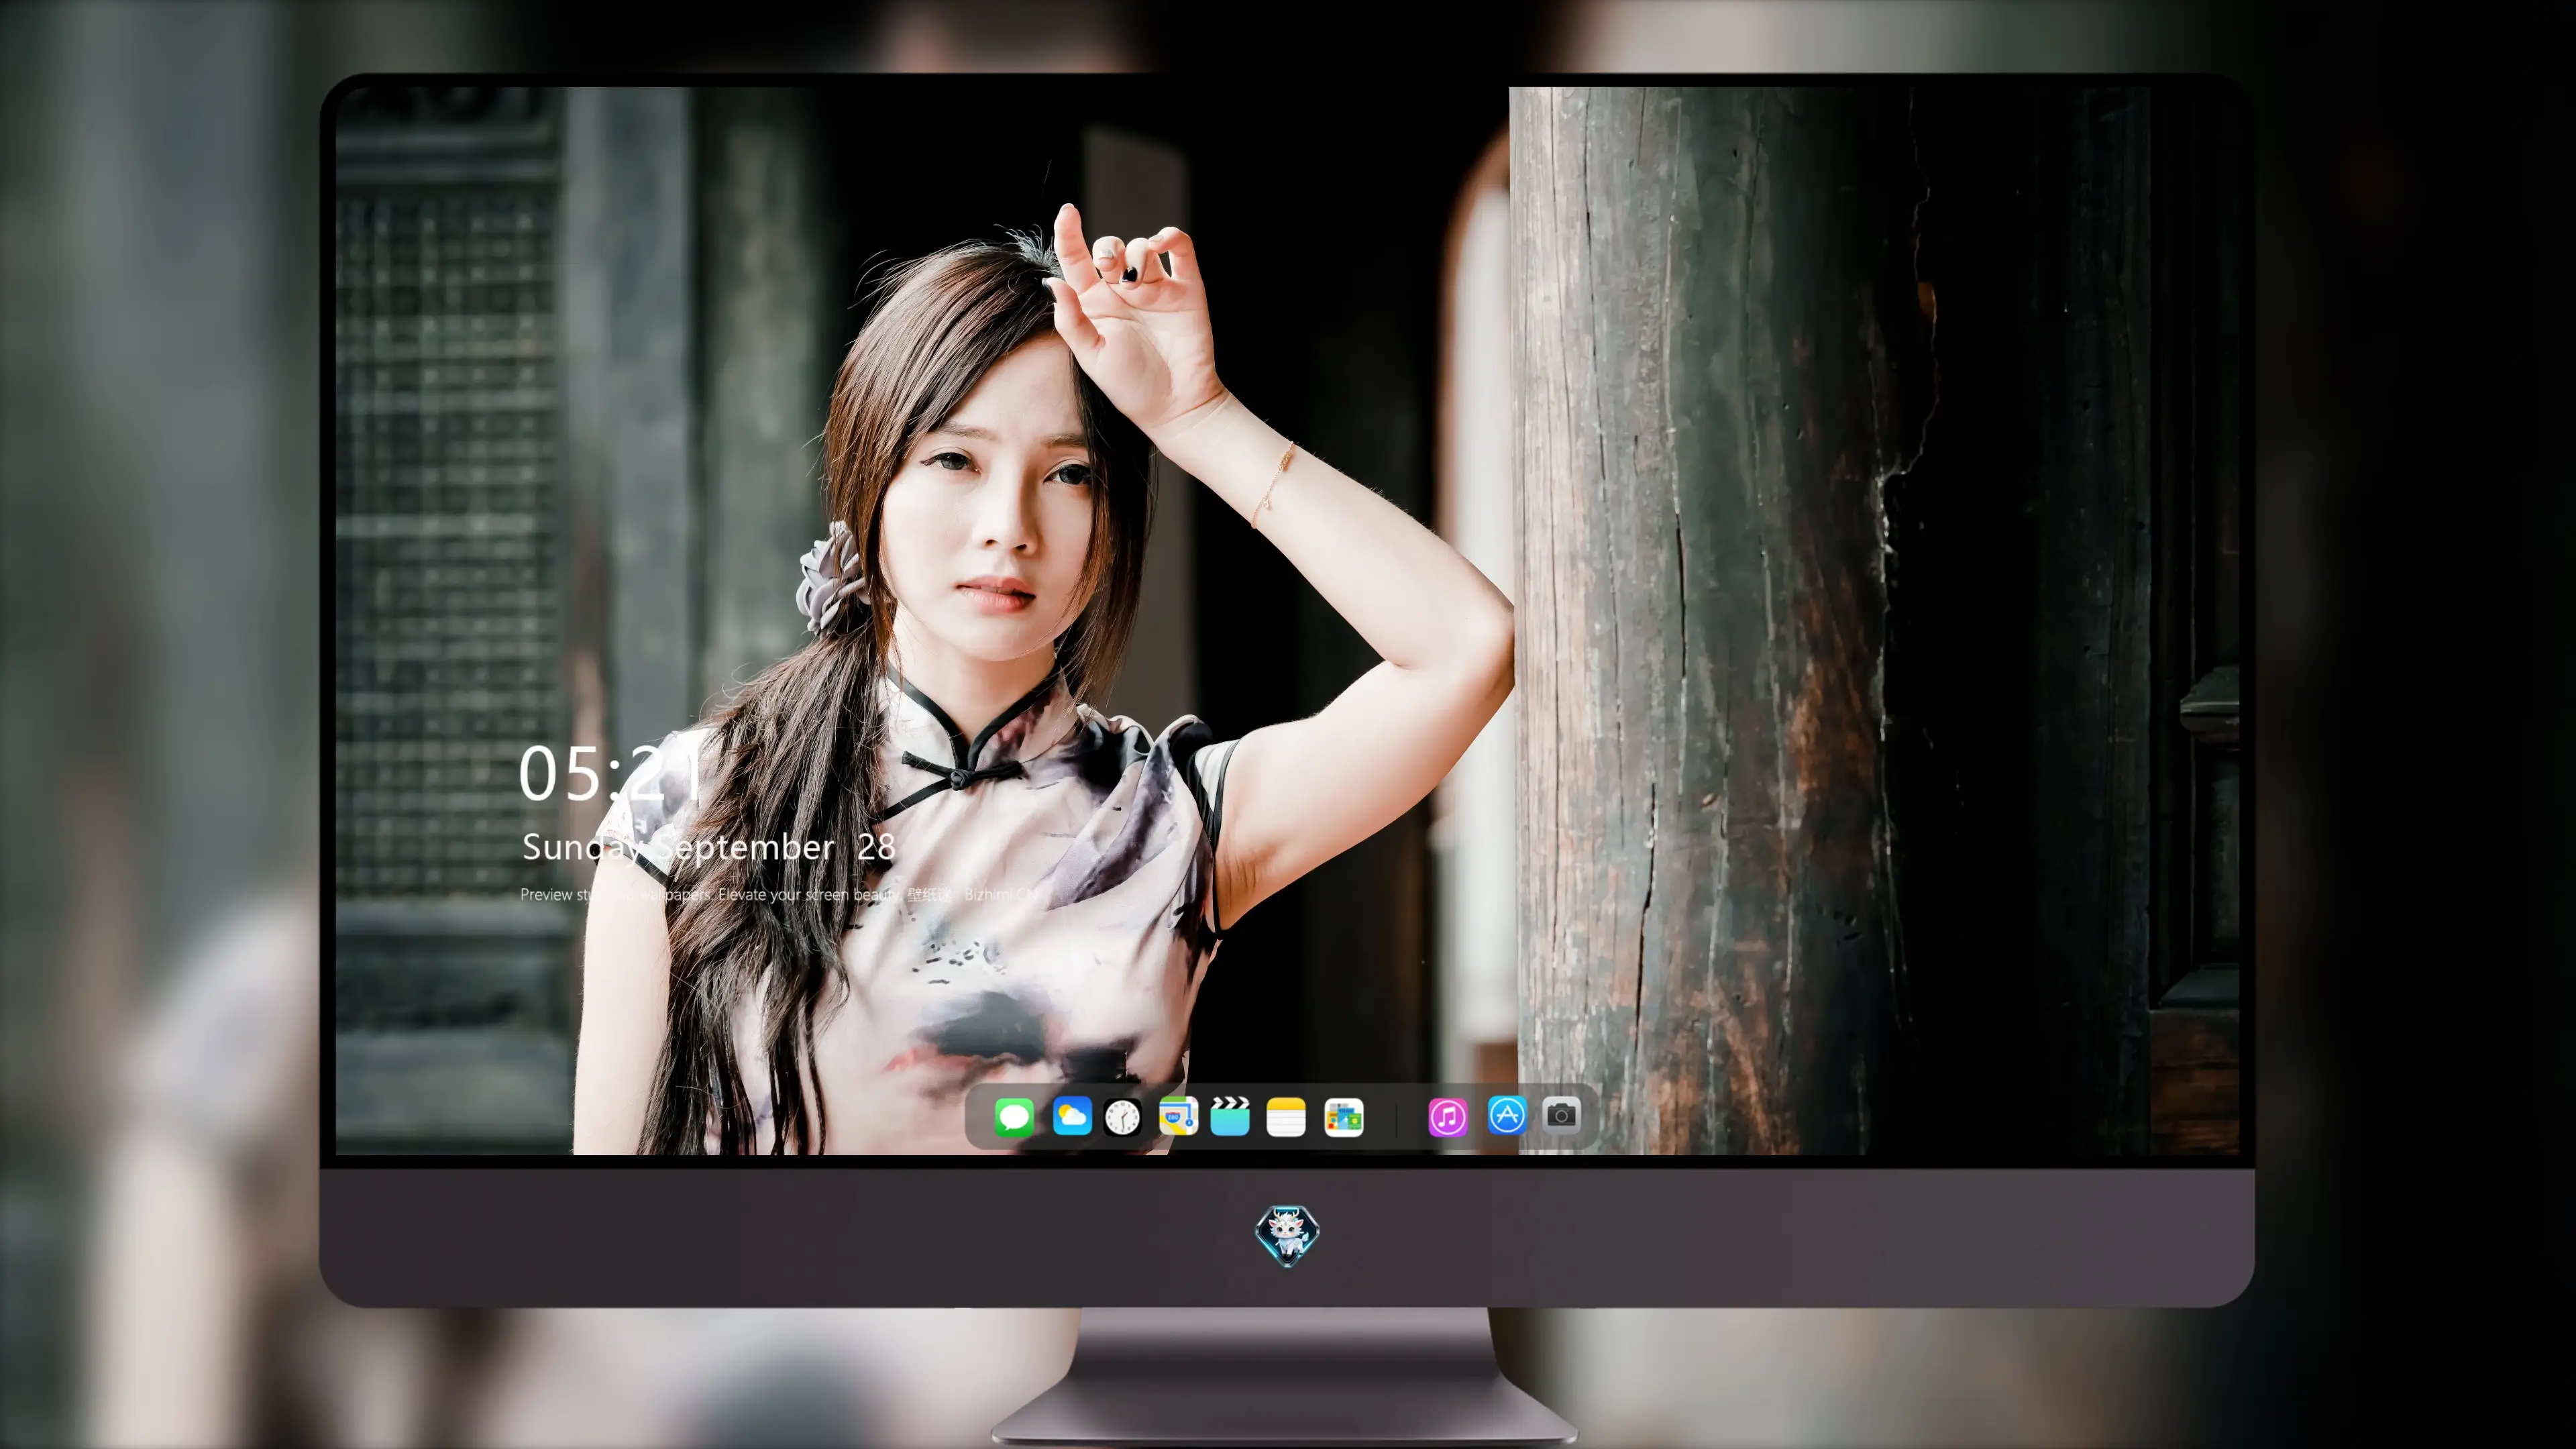This screenshot has width=2576, height=1449.
Task: Open the Notes app in the dock
Action: (x=1286, y=1117)
